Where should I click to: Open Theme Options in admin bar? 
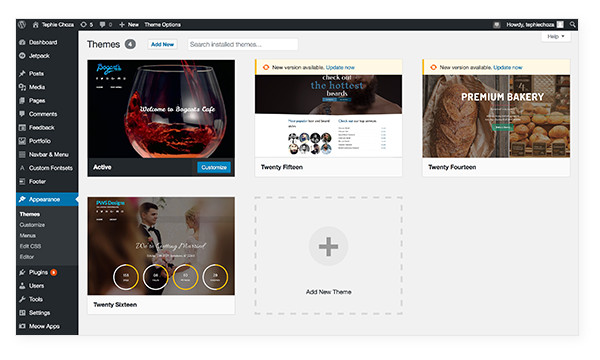pyautogui.click(x=162, y=24)
